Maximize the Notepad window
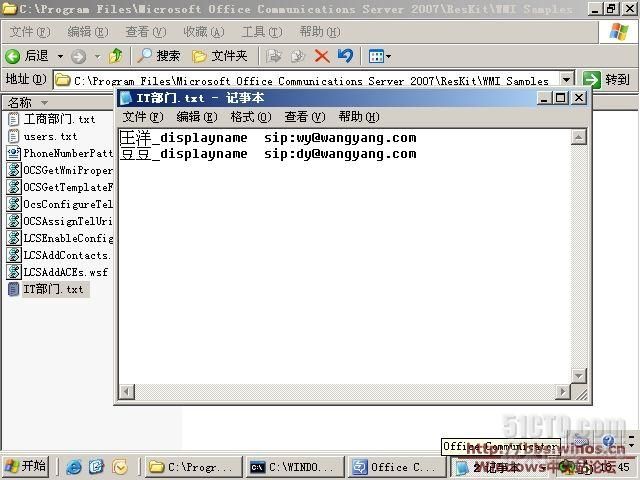This screenshot has width=640, height=480. [561, 98]
